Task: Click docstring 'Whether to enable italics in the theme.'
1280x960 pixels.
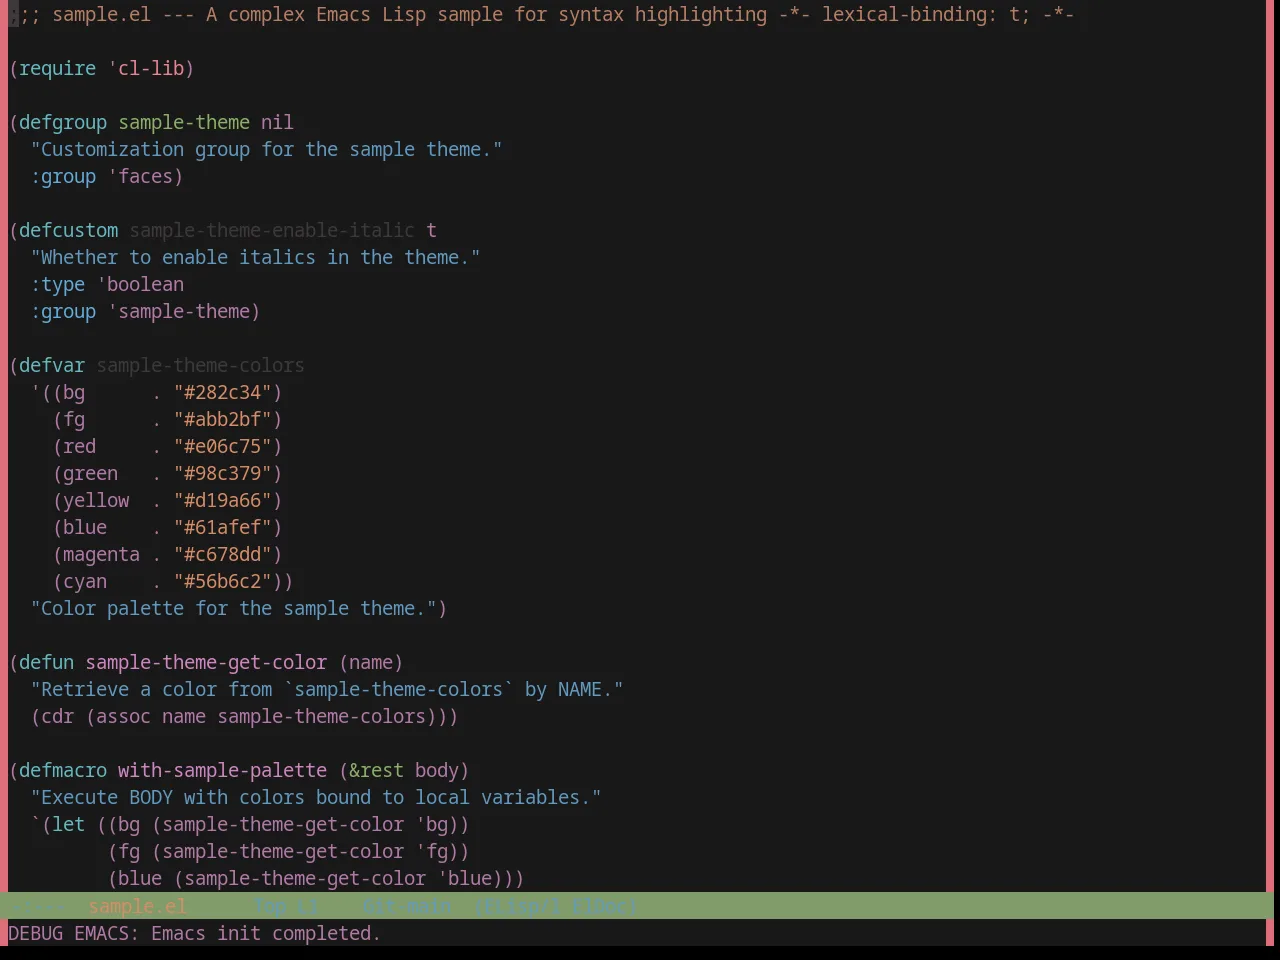Action: 255,257
